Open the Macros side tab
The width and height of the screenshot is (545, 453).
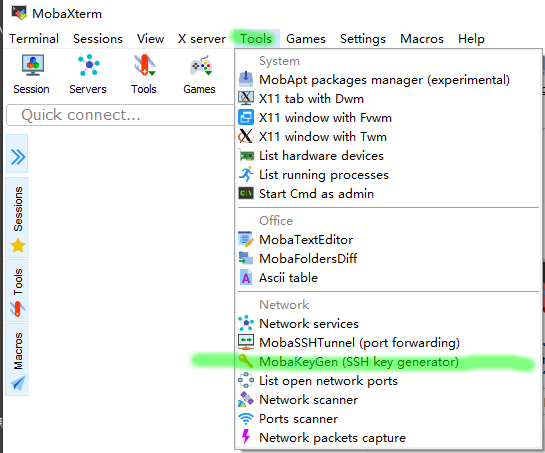(x=17, y=360)
